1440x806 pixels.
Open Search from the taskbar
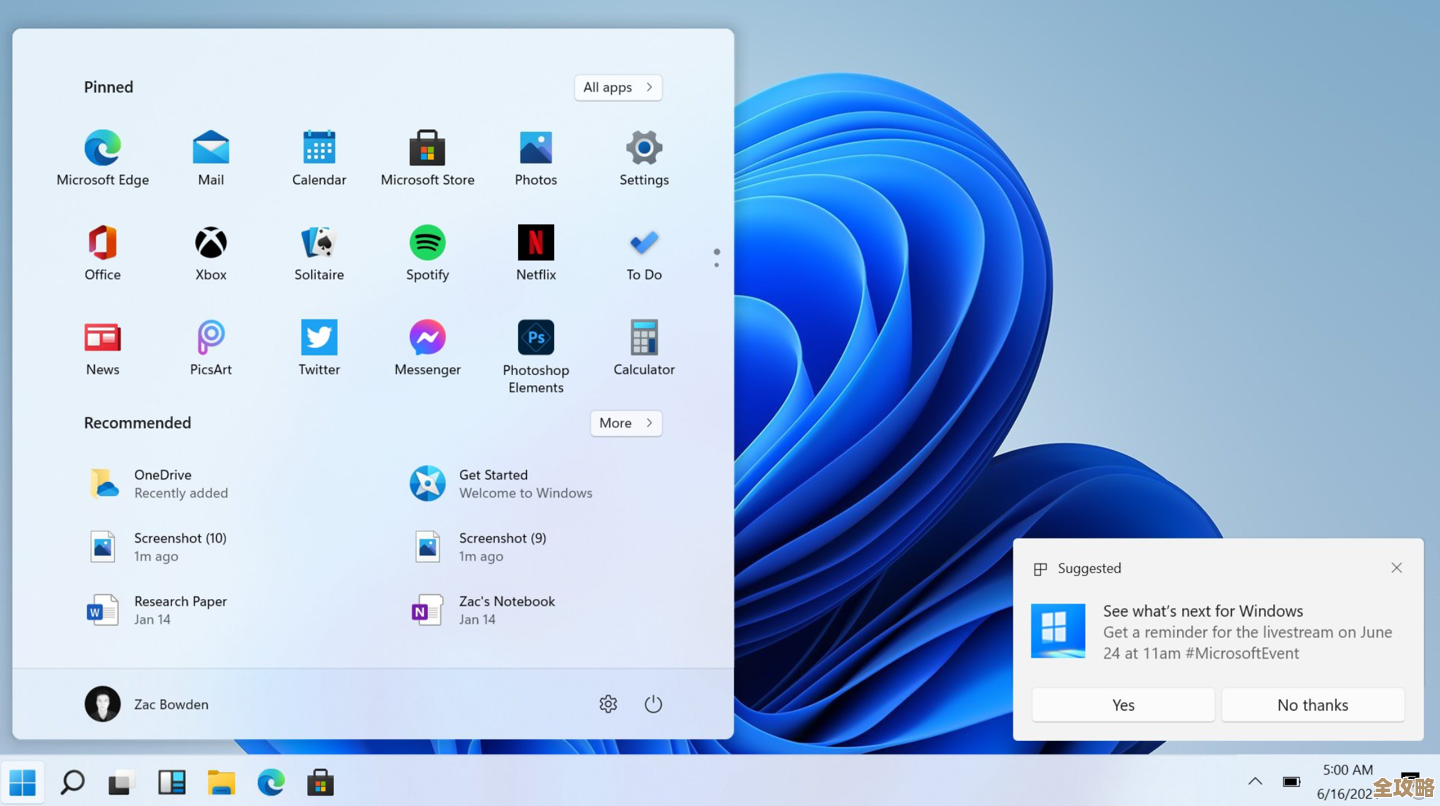[71, 782]
